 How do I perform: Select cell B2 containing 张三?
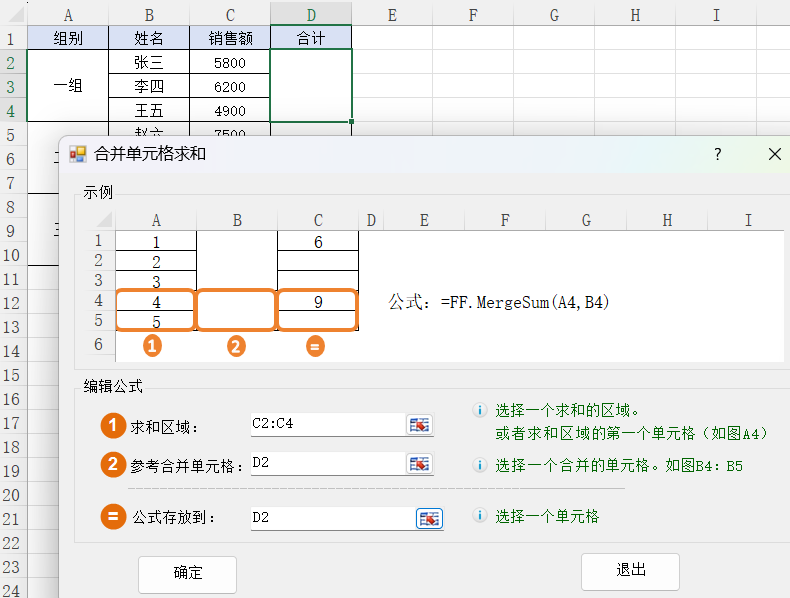[x=148, y=62]
